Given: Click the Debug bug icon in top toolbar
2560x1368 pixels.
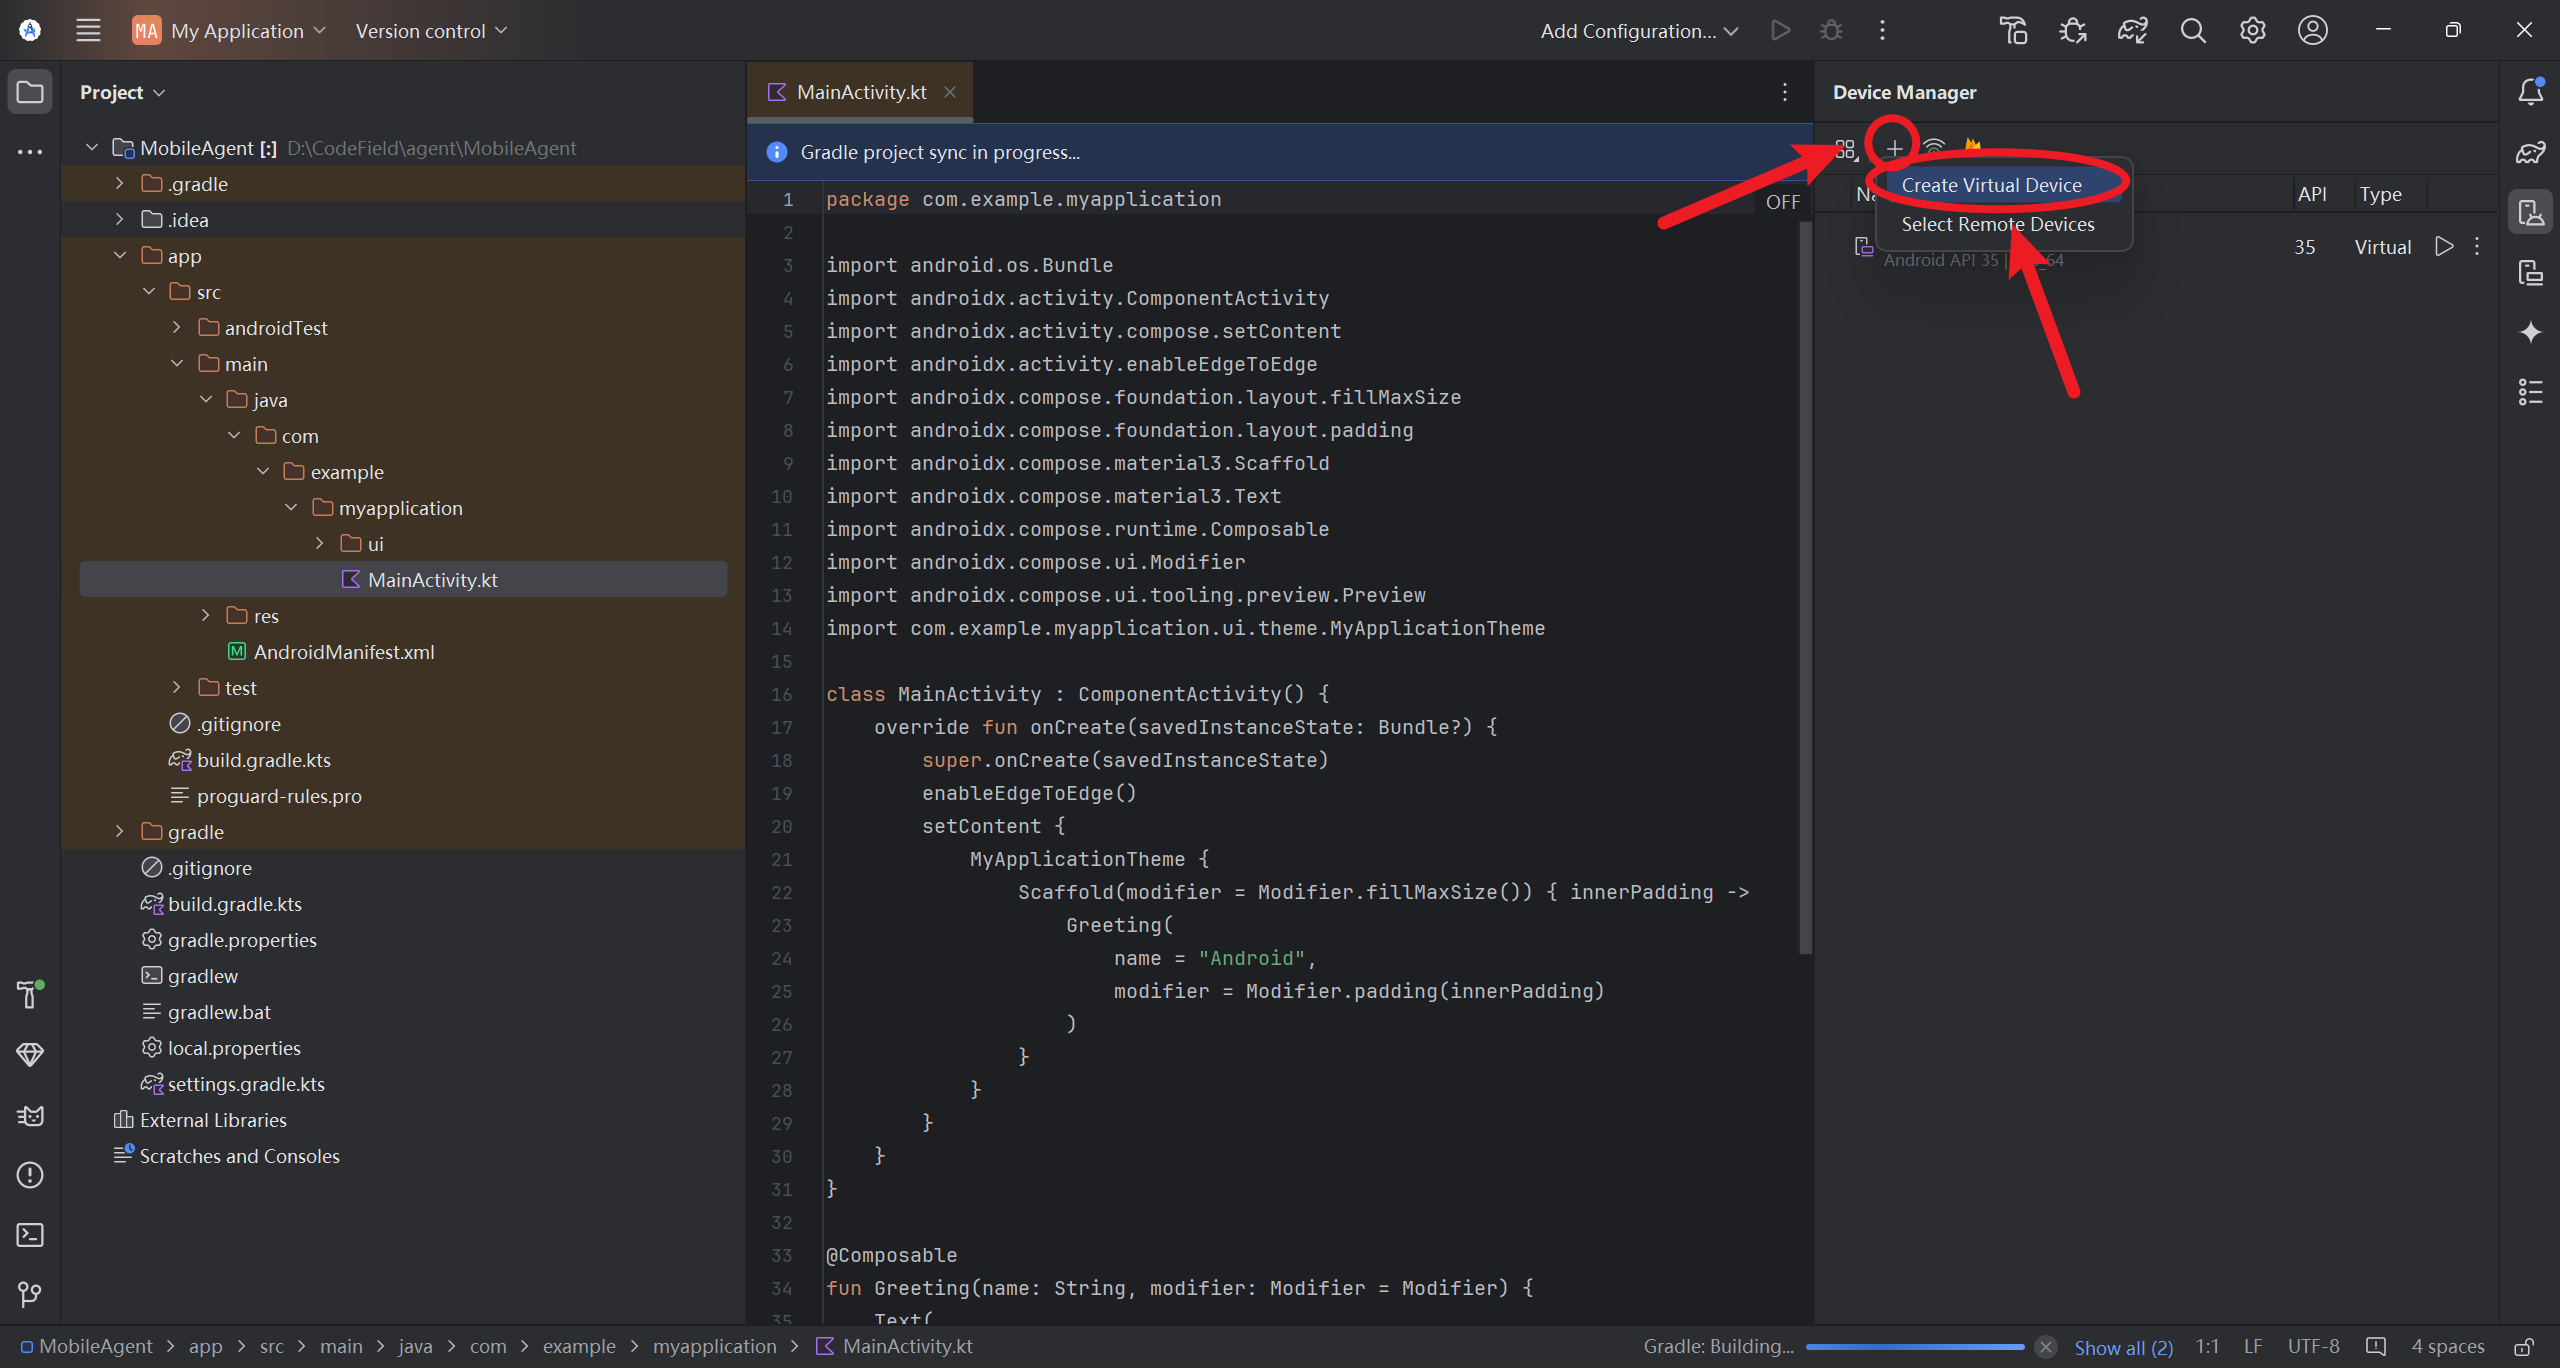Looking at the screenshot, I should (x=1831, y=30).
